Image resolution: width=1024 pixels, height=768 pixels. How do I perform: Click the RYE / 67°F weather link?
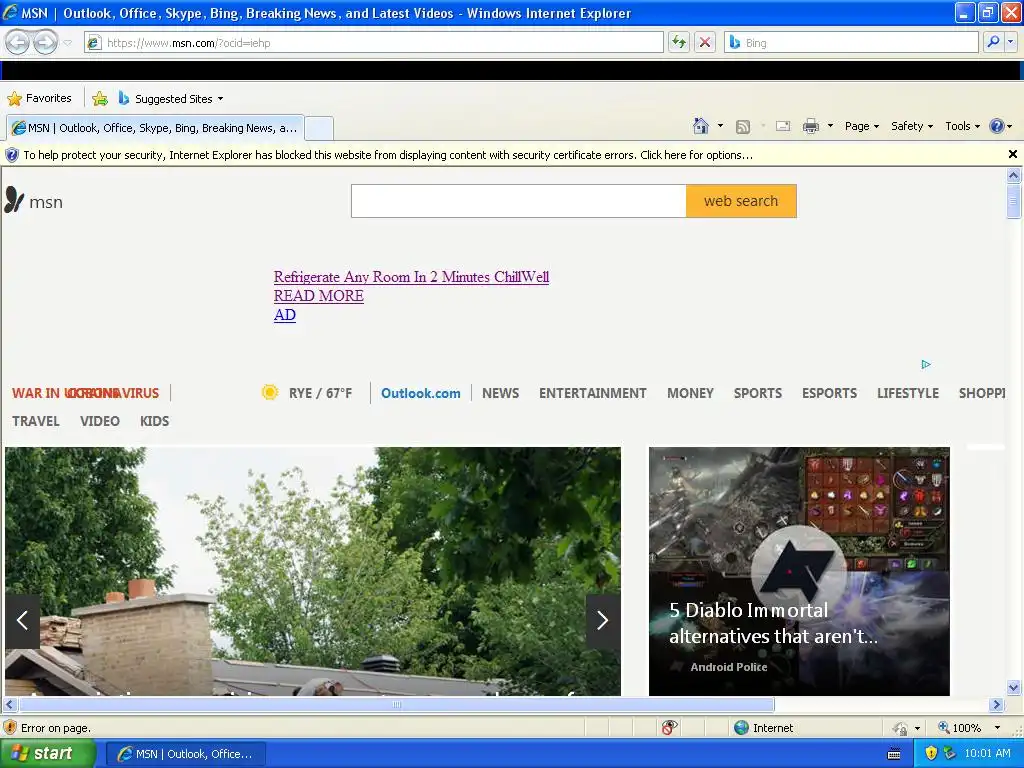pyautogui.click(x=320, y=393)
